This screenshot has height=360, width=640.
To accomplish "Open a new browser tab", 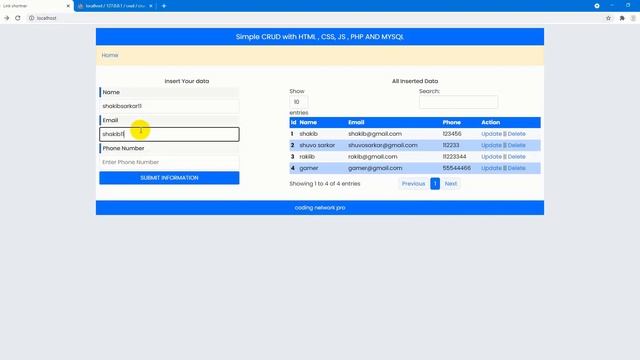I will click(164, 6).
